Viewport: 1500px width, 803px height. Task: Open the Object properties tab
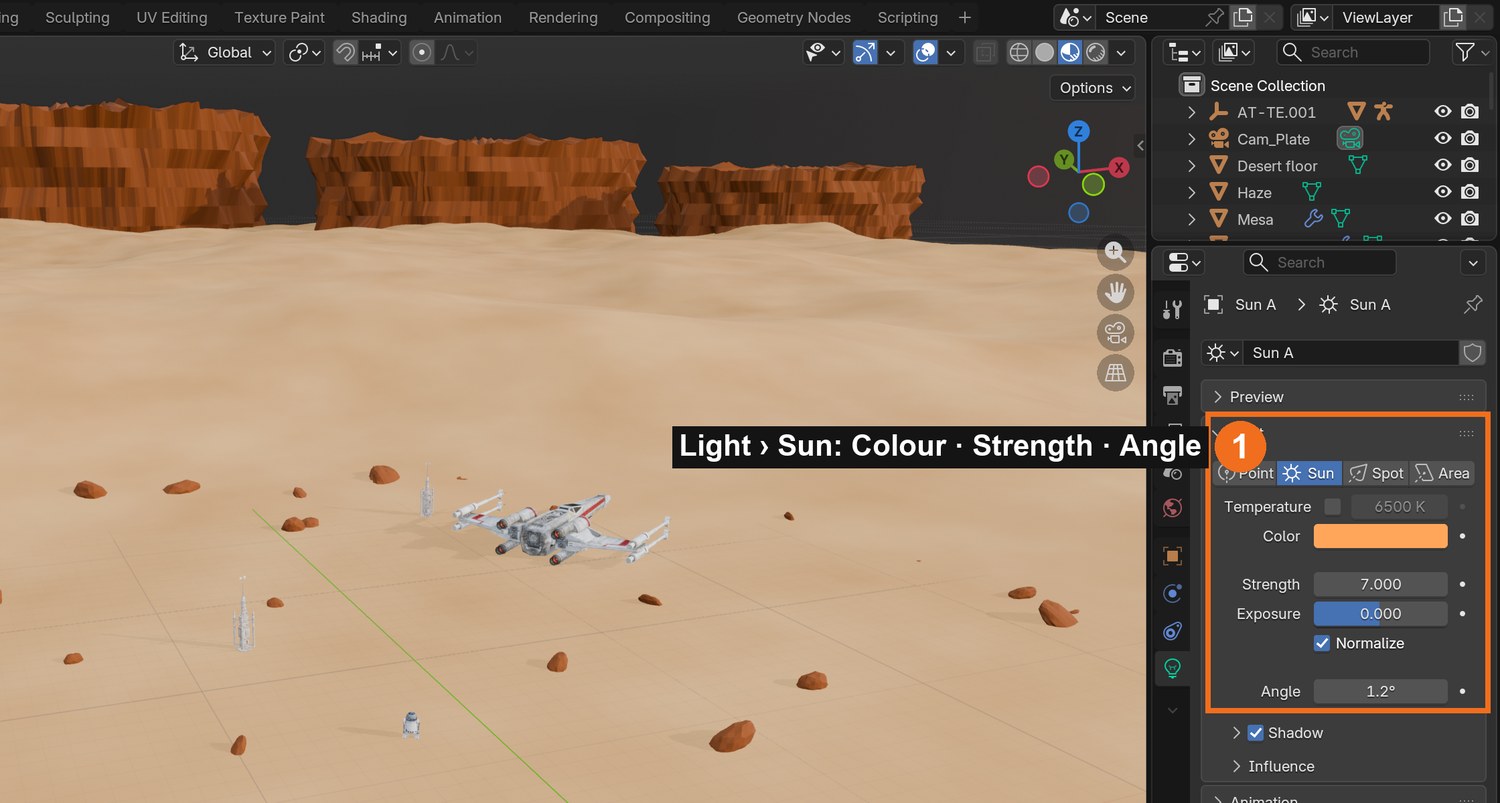click(x=1172, y=556)
